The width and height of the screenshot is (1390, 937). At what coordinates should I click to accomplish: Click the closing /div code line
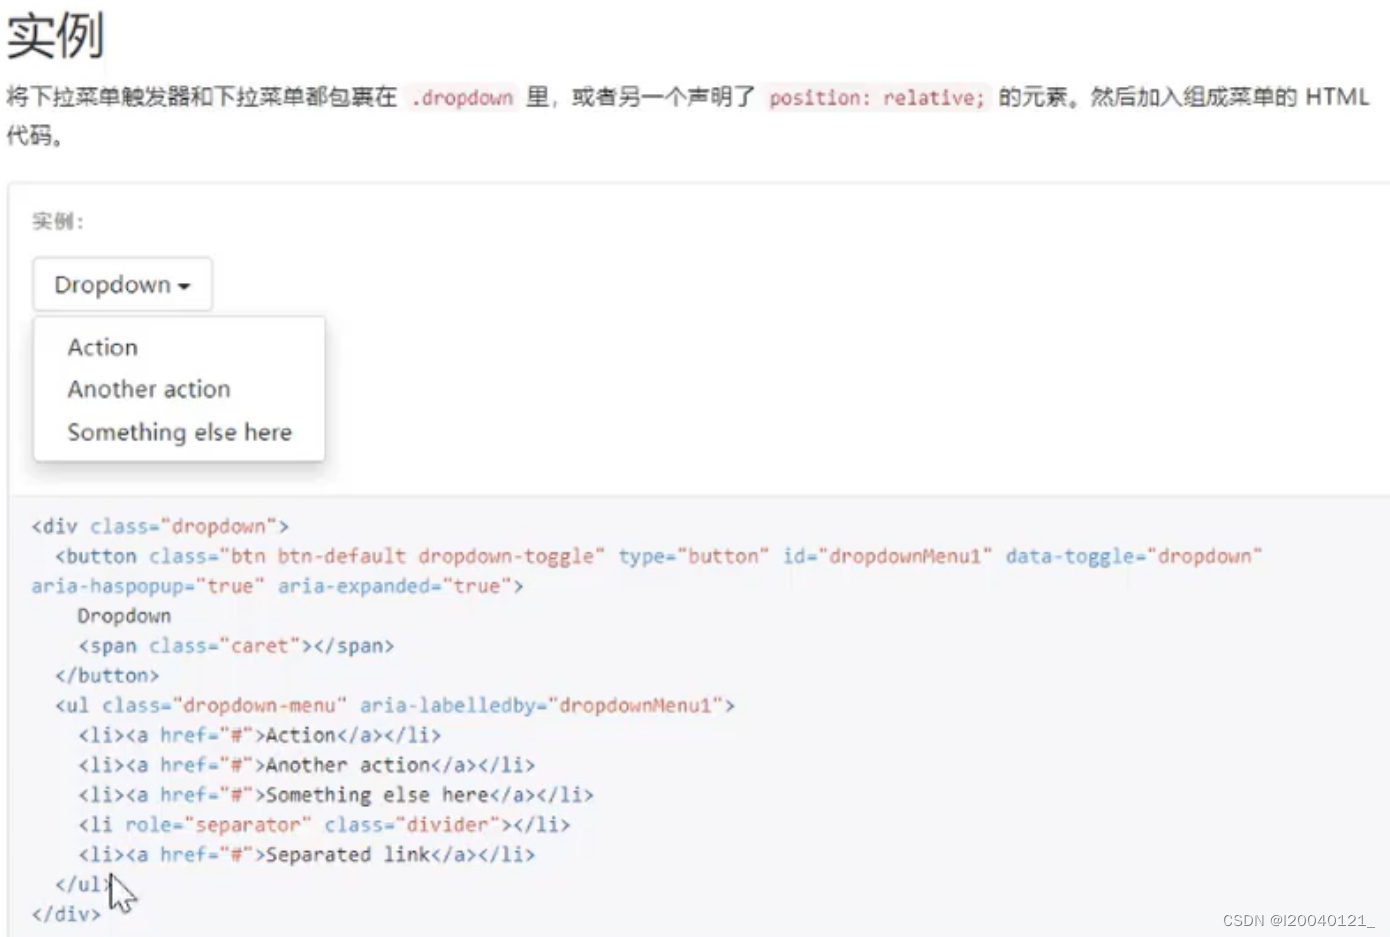coord(66,914)
